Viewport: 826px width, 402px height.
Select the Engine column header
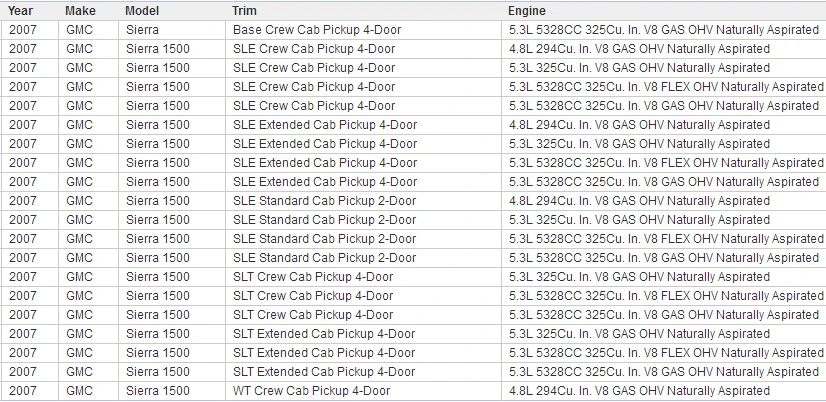point(664,11)
